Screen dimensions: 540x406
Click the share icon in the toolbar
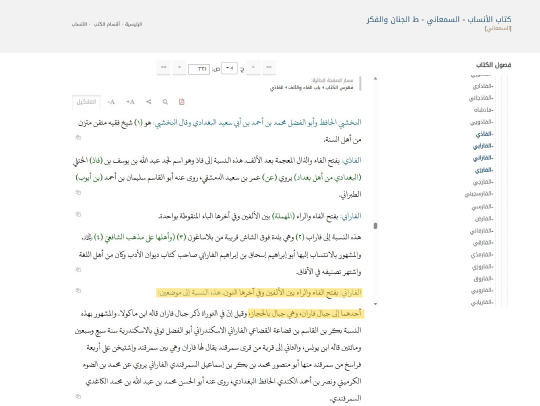tap(149, 102)
